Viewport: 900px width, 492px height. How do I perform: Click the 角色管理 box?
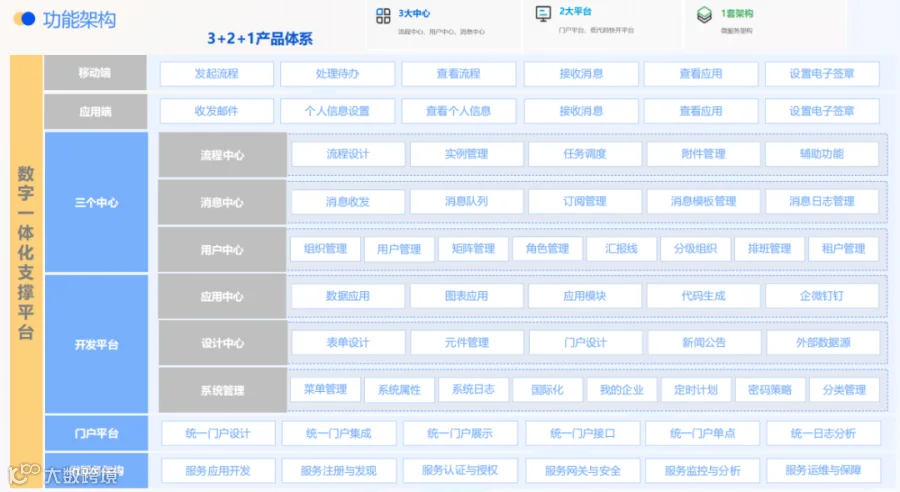pyautogui.click(x=547, y=249)
